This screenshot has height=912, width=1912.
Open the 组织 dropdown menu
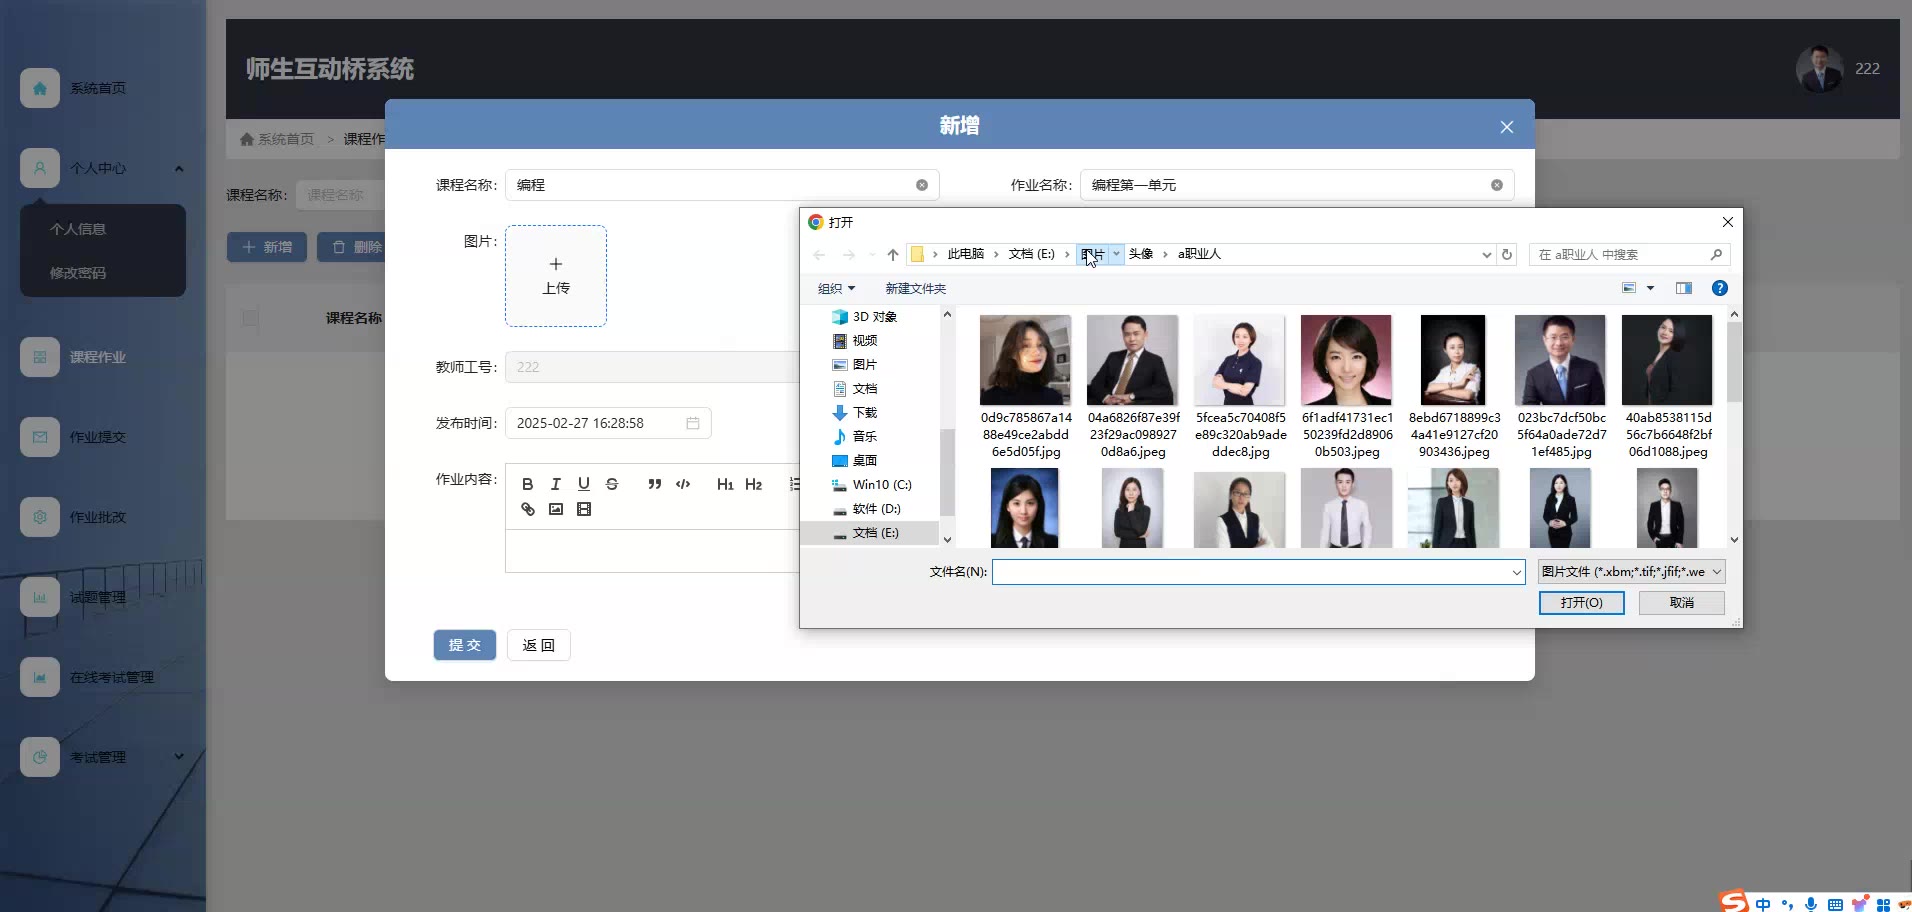click(x=836, y=289)
